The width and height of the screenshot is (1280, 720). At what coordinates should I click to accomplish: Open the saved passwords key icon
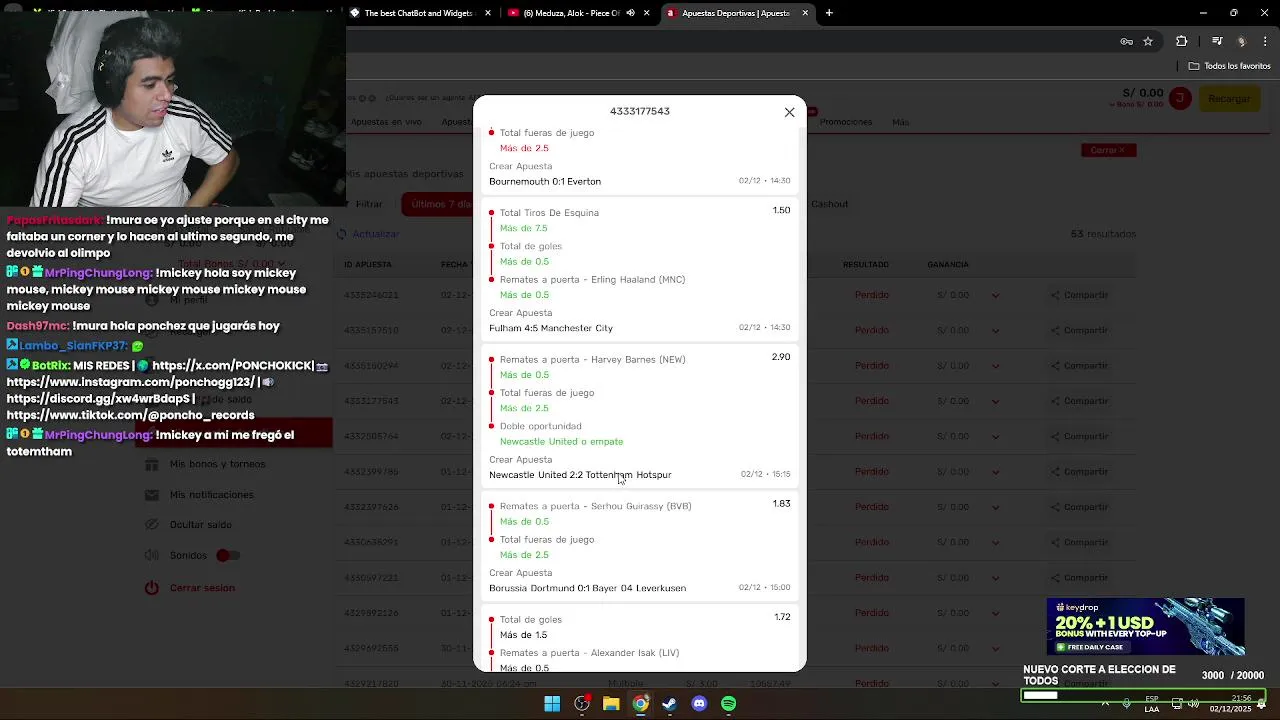coord(1126,41)
